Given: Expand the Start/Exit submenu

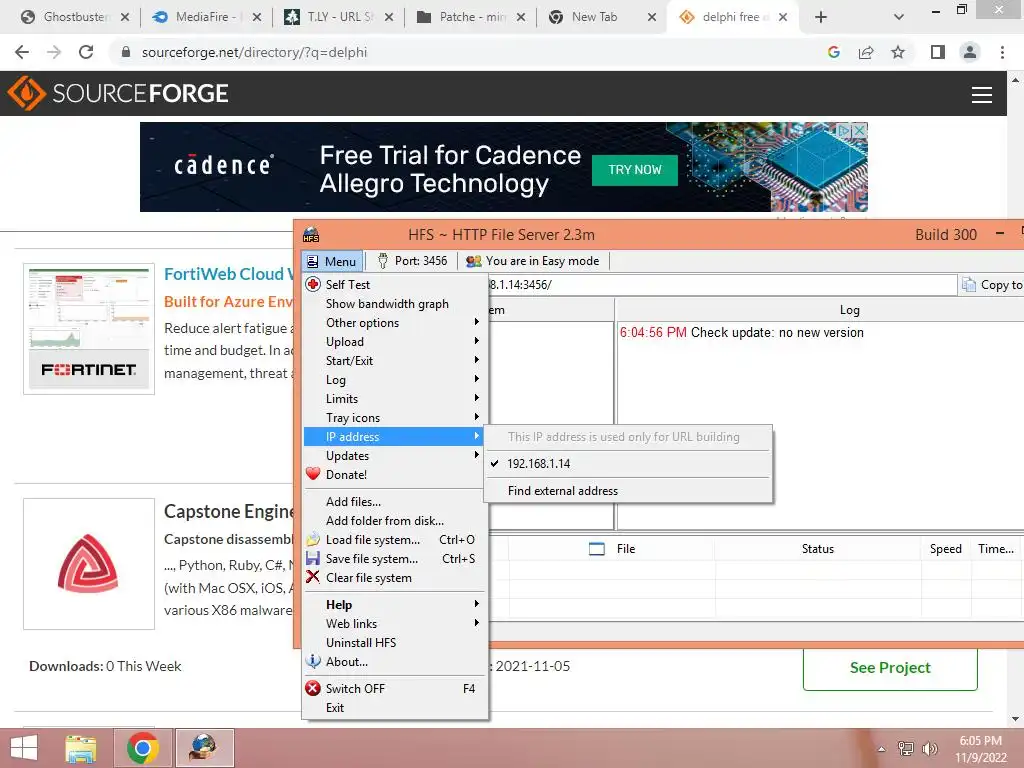Looking at the screenshot, I should pyautogui.click(x=396, y=360).
